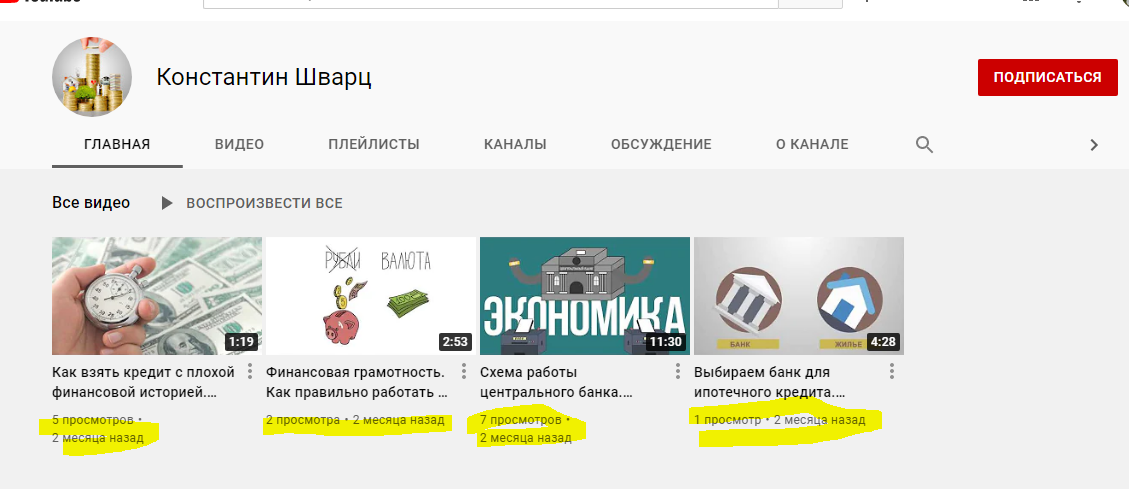Open the three-dot menu for the Финансовая грамотность video

pos(464,372)
